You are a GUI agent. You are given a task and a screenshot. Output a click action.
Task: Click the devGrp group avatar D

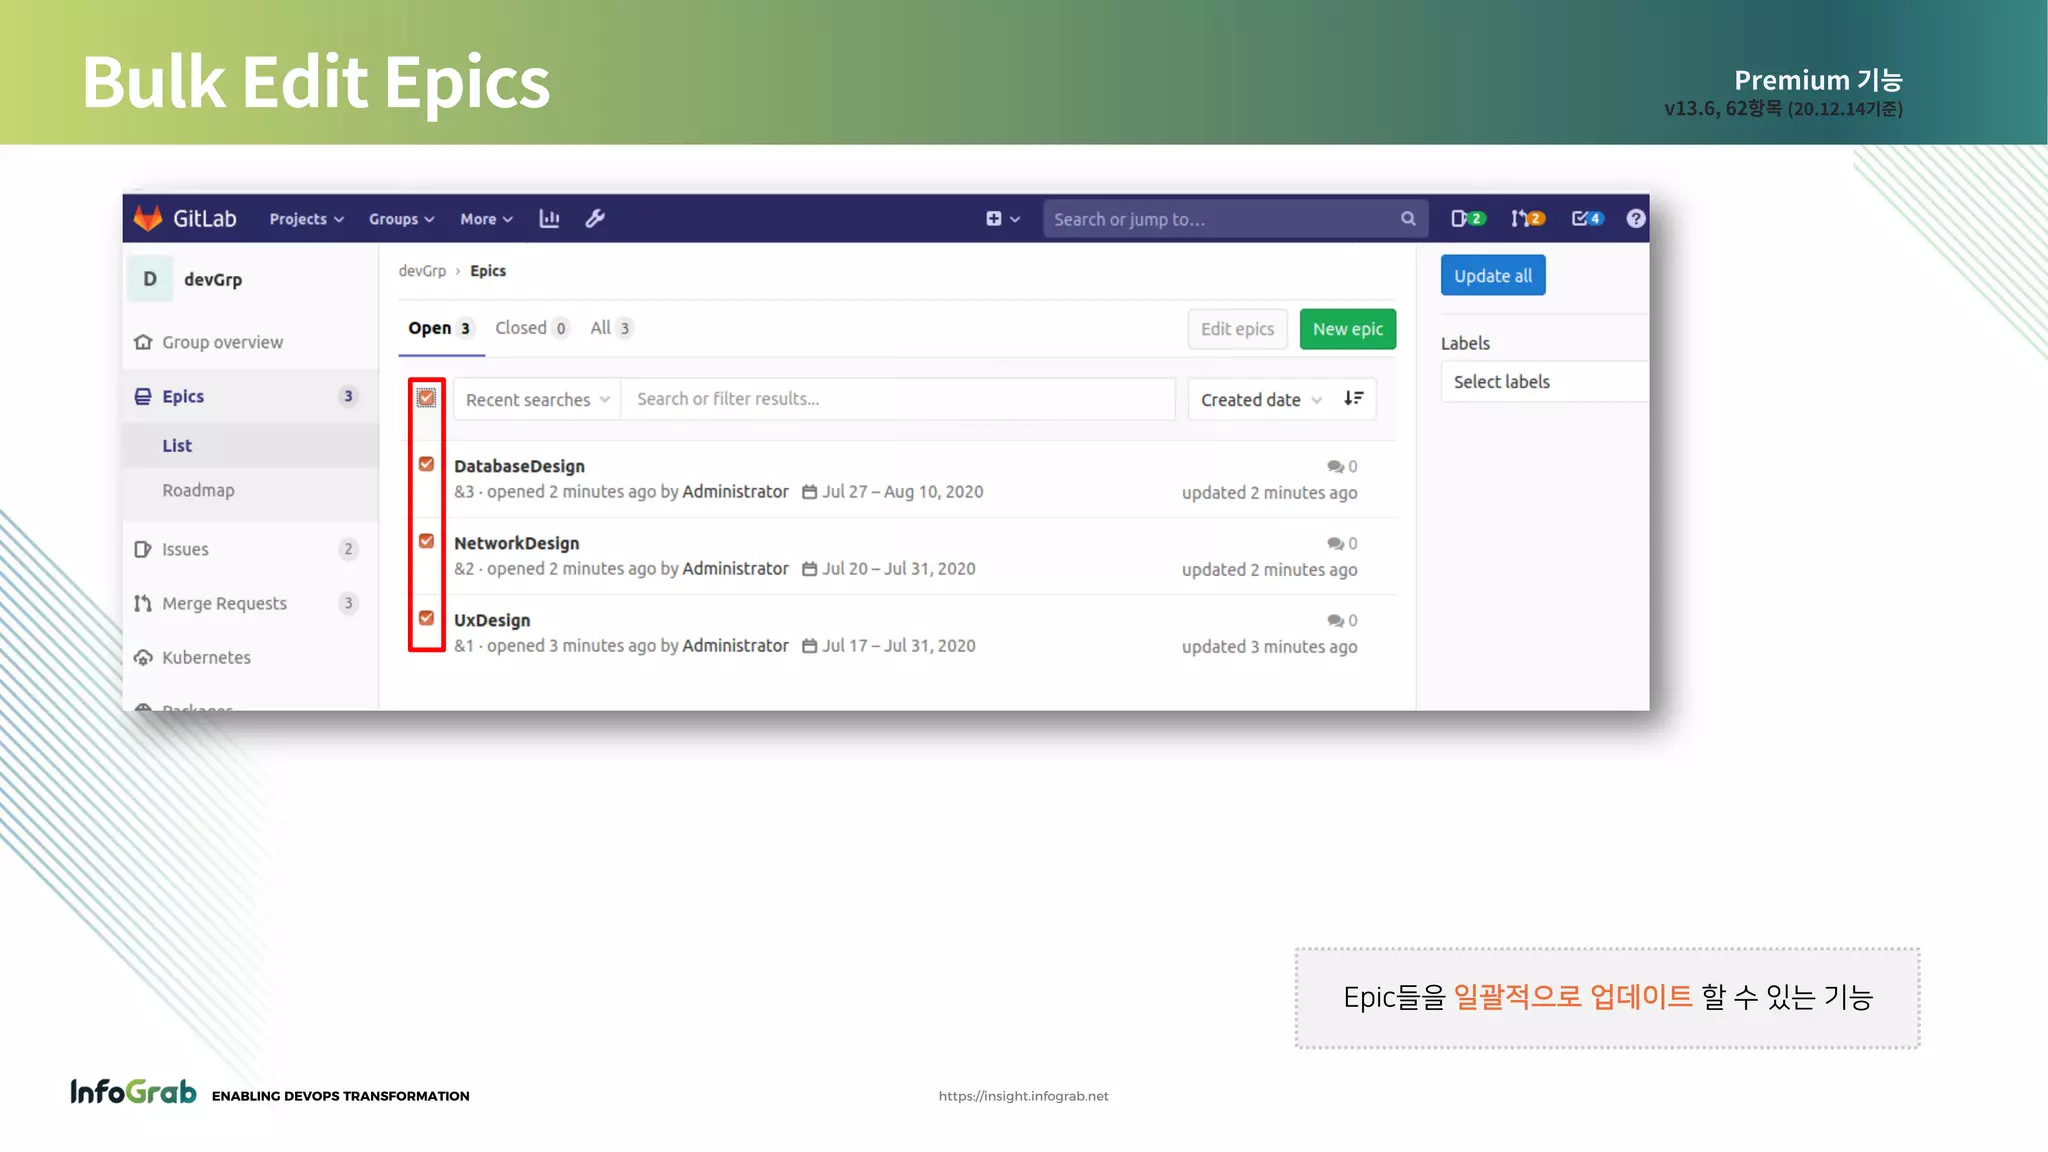click(x=150, y=279)
